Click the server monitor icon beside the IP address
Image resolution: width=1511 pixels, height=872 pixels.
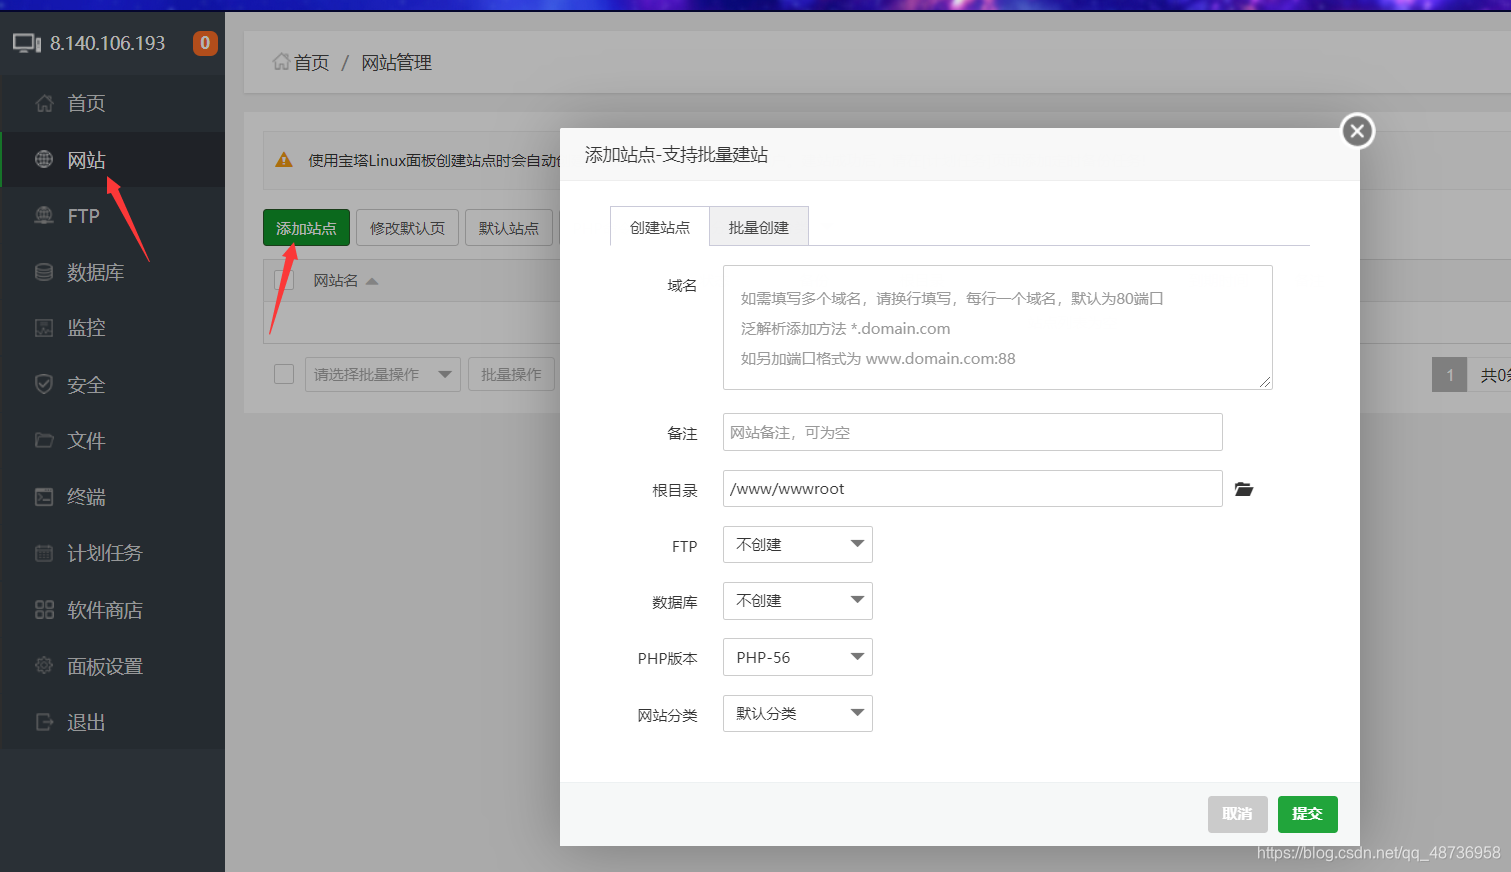[x=27, y=43]
